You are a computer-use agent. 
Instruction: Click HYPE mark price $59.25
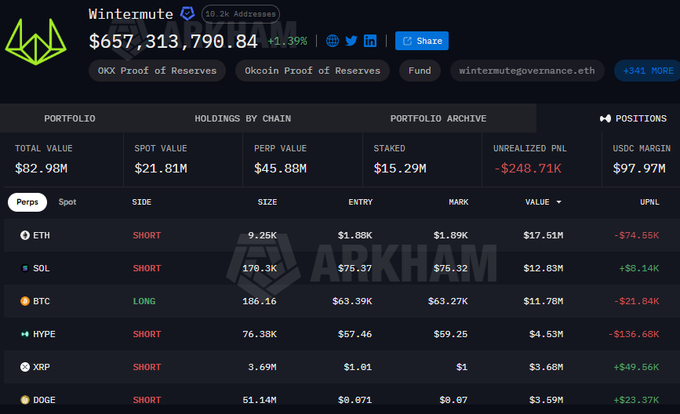pos(451,334)
